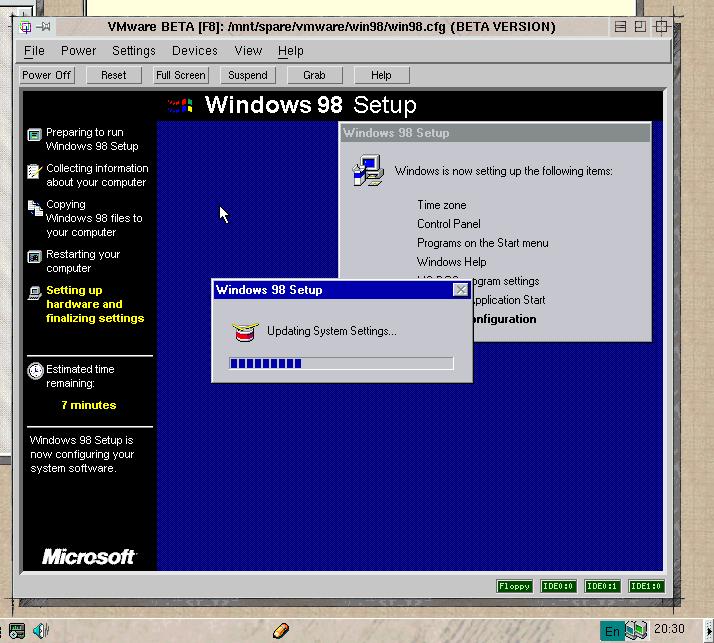Click the Updating System Settings progress bar
The height and width of the screenshot is (643, 714).
click(x=341, y=364)
